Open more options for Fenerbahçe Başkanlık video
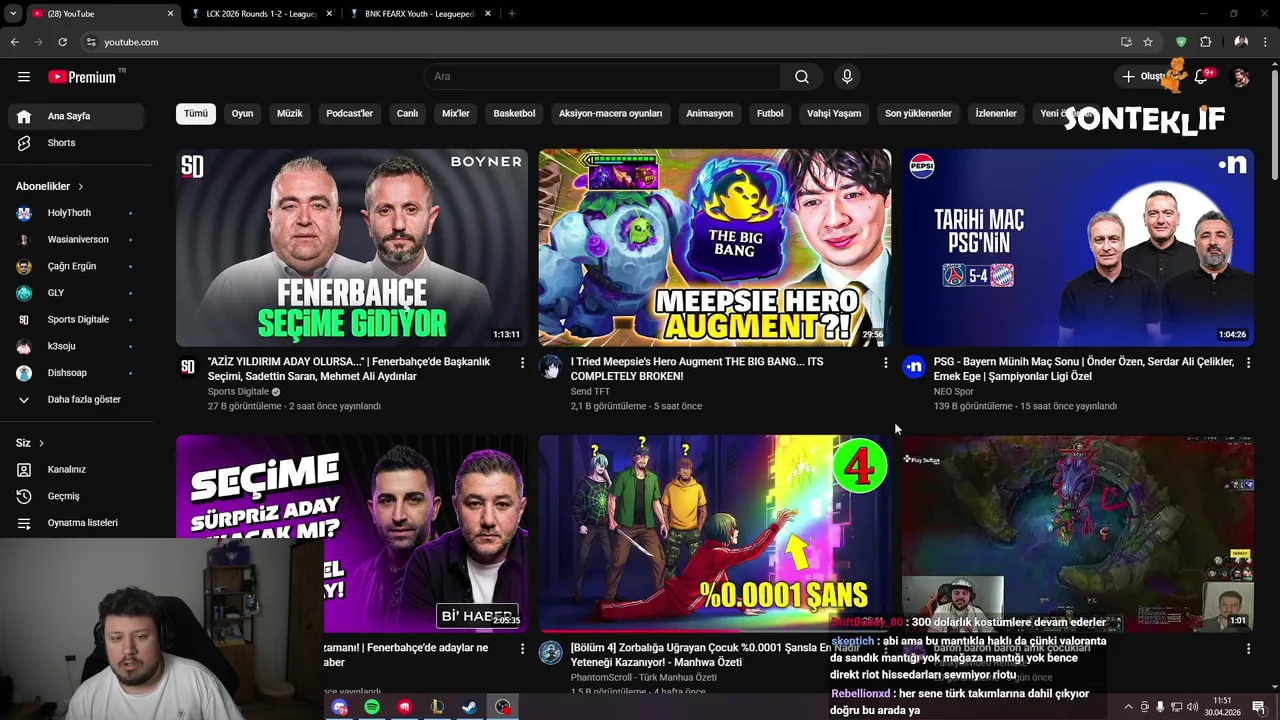This screenshot has width=1280, height=720. (522, 362)
